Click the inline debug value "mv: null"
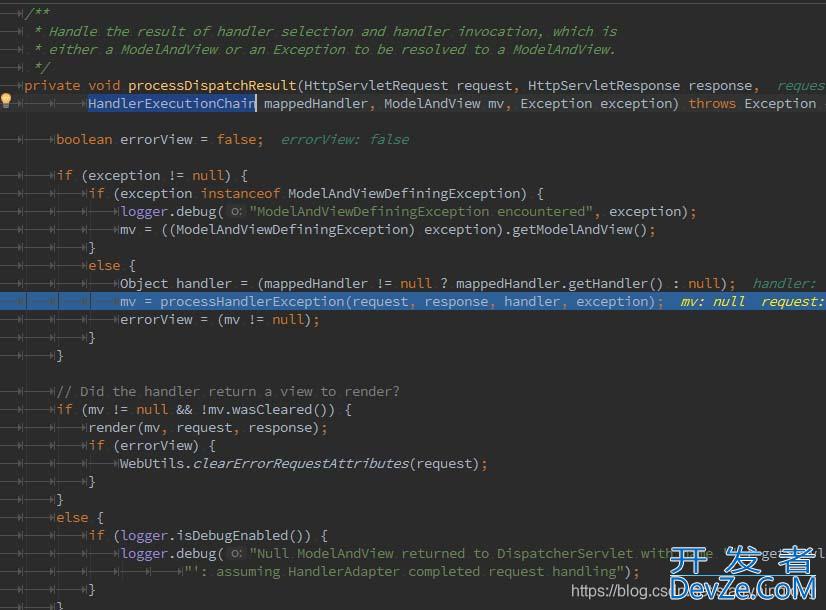The image size is (826, 610). tap(713, 302)
